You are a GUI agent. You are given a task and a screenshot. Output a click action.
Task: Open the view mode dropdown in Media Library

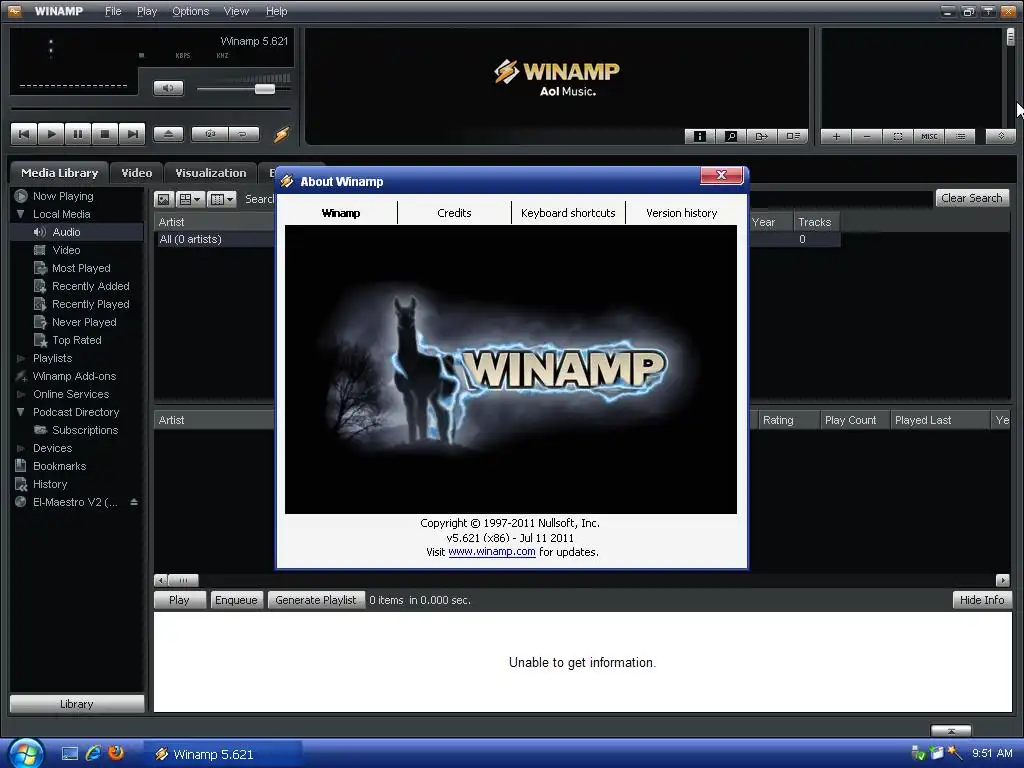pyautogui.click(x=190, y=199)
